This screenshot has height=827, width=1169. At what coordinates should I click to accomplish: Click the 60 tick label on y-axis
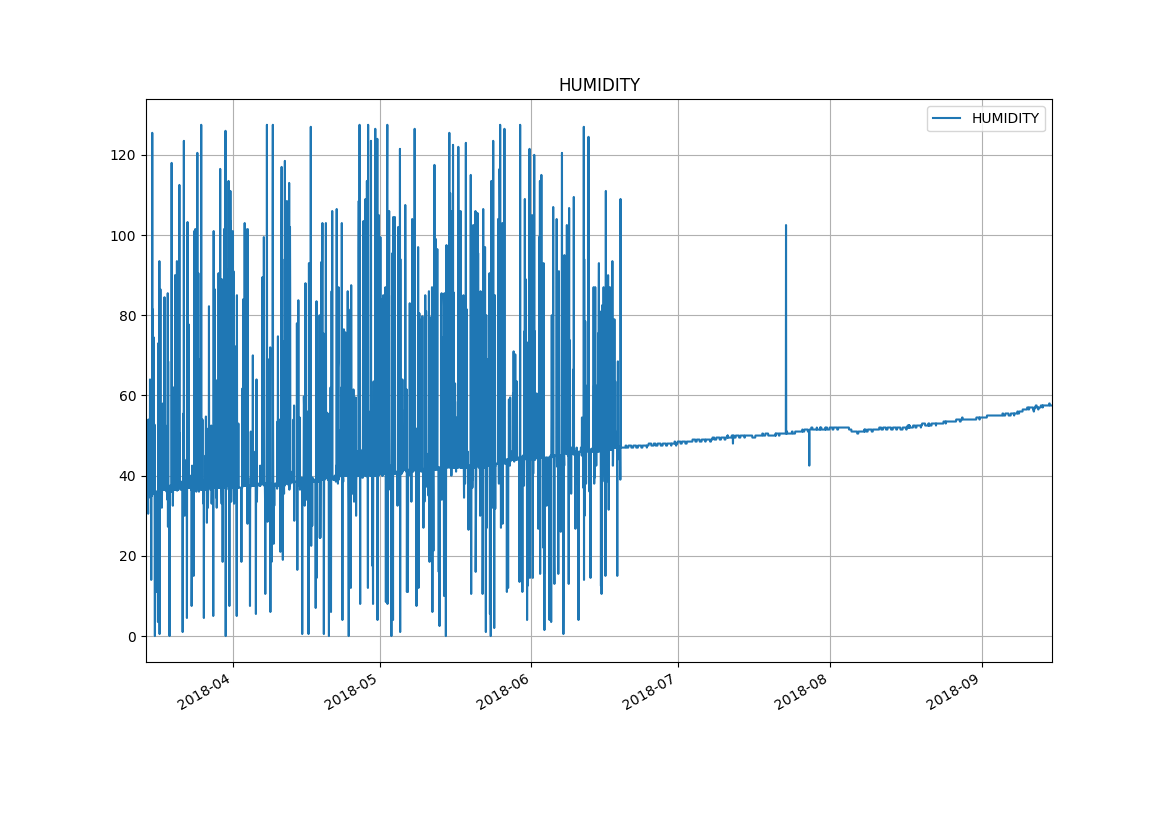(126, 396)
